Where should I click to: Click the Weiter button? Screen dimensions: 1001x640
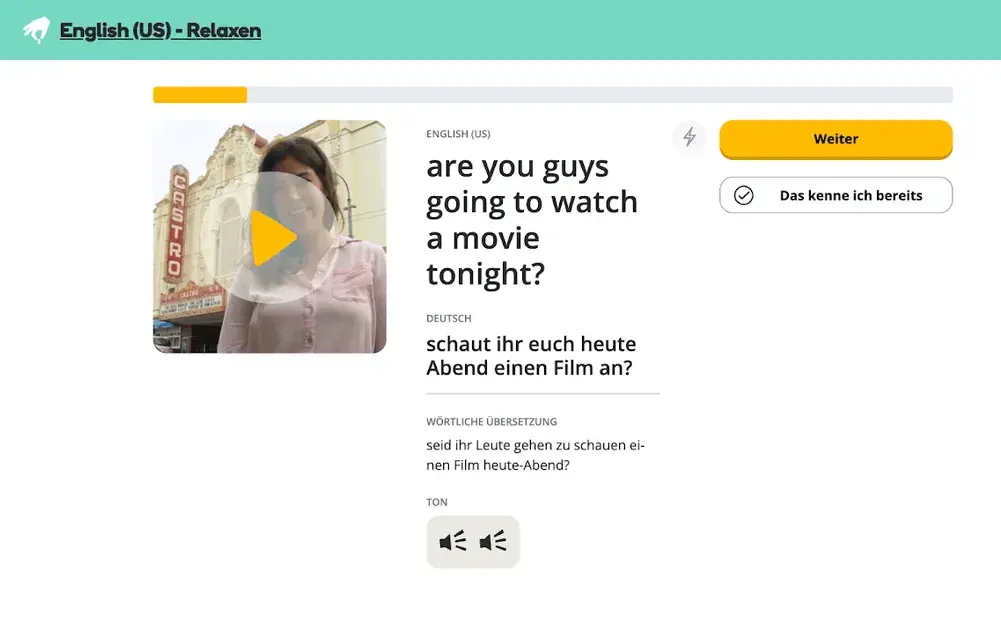[836, 139]
